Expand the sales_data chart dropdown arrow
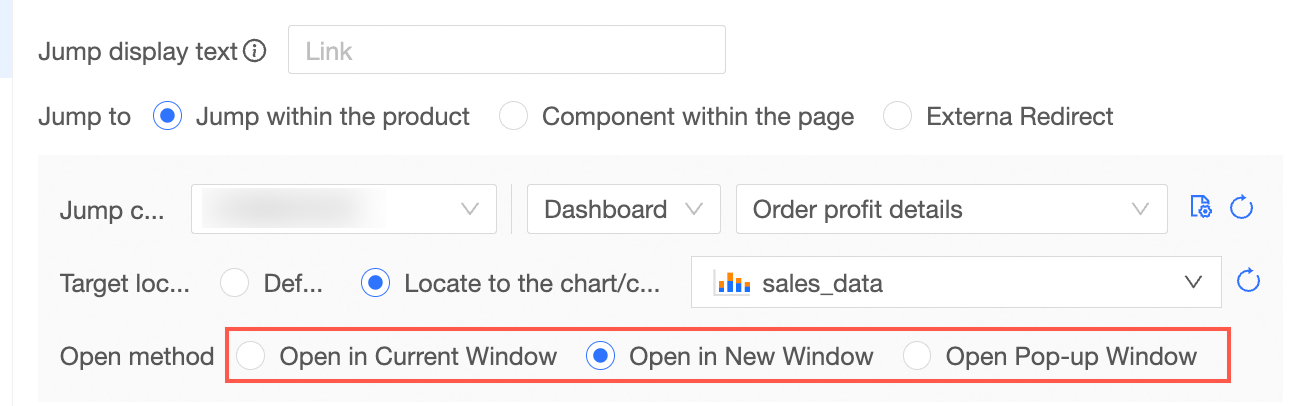This screenshot has height=406, width=1308. (x=1192, y=283)
